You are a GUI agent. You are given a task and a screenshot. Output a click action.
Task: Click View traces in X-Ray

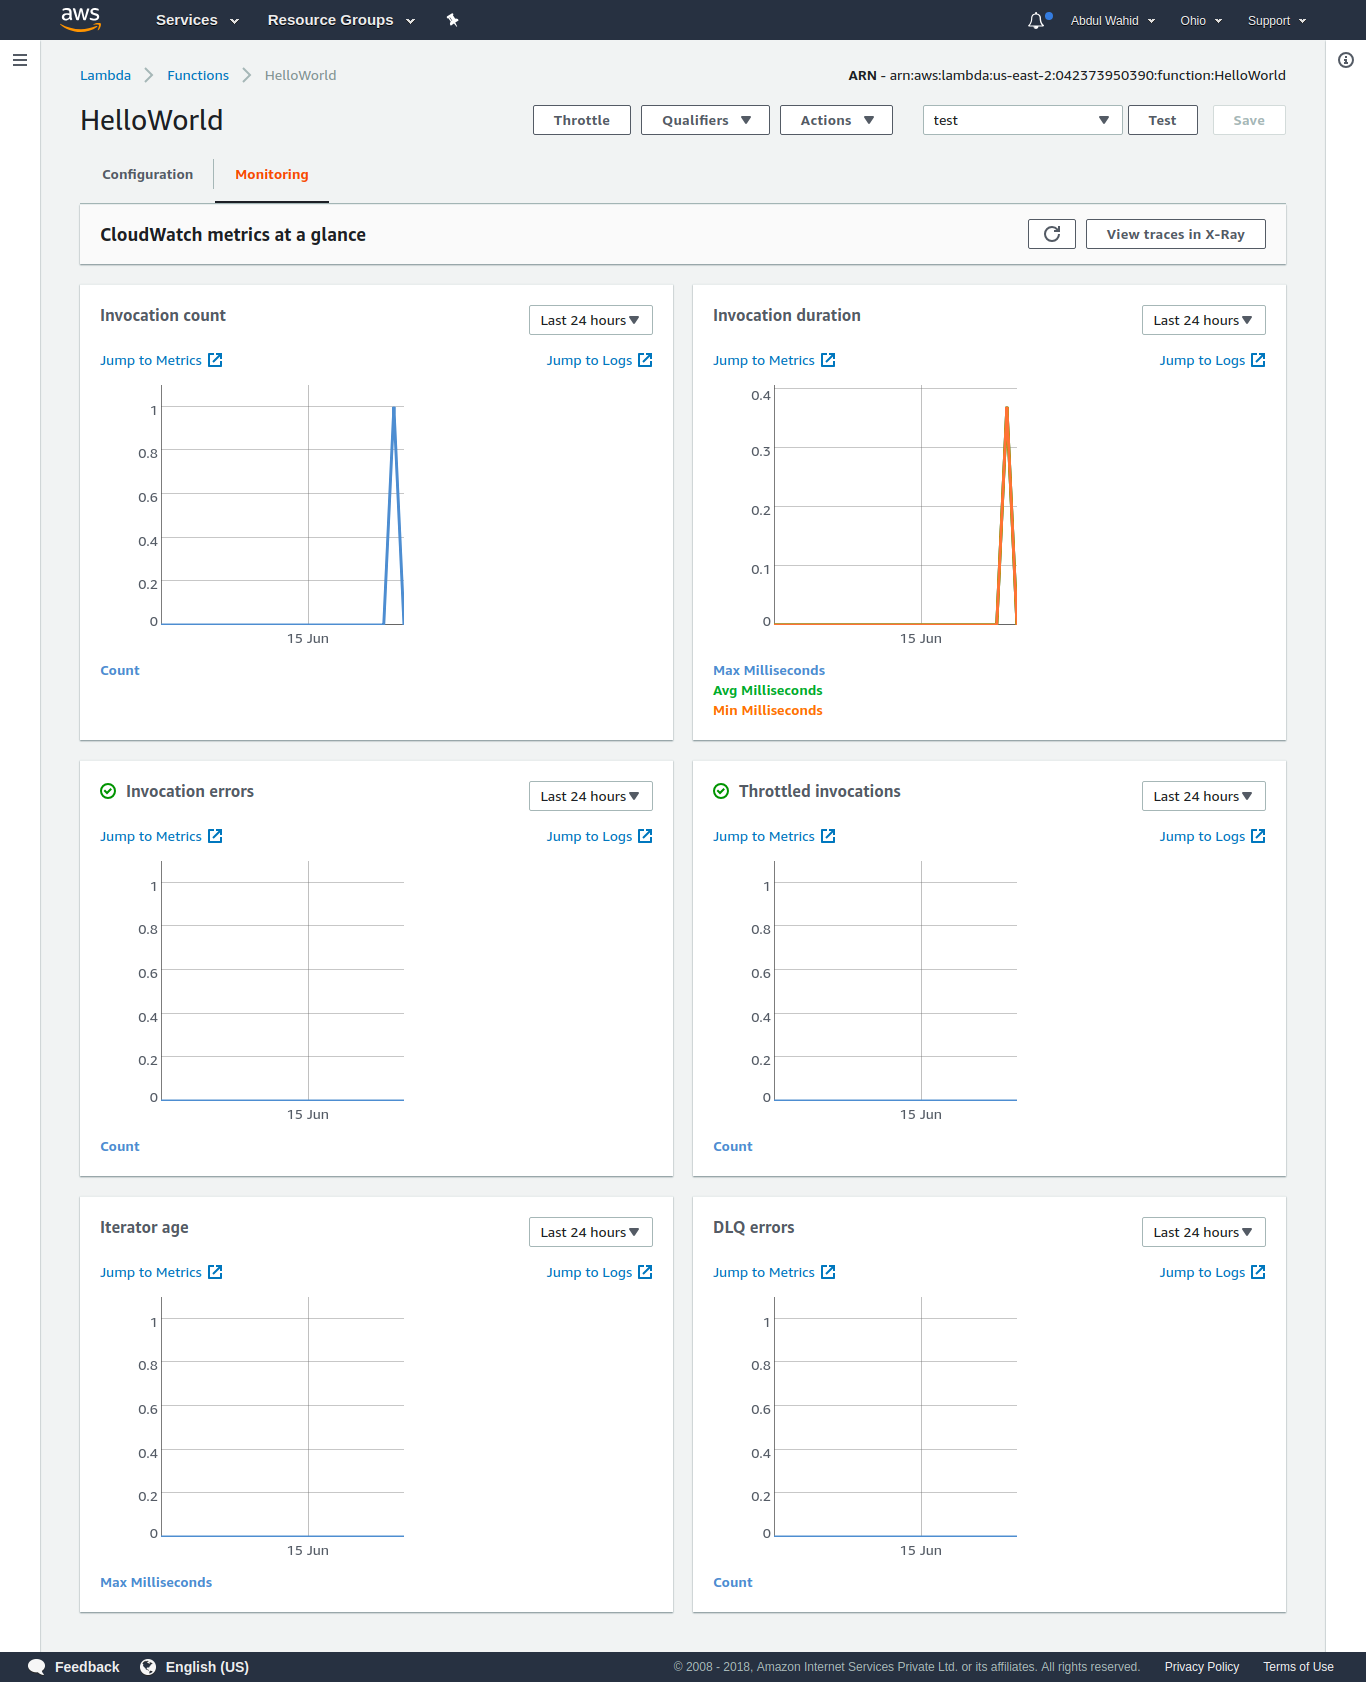(x=1175, y=234)
